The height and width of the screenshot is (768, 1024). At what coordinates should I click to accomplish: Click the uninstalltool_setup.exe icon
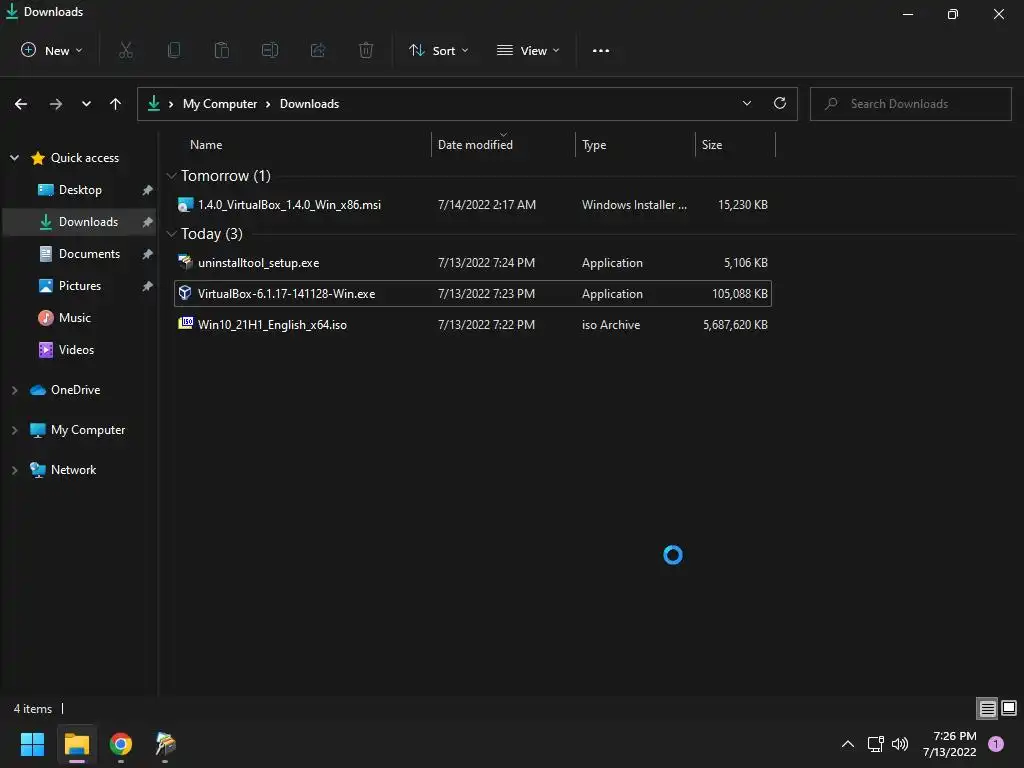coord(185,263)
